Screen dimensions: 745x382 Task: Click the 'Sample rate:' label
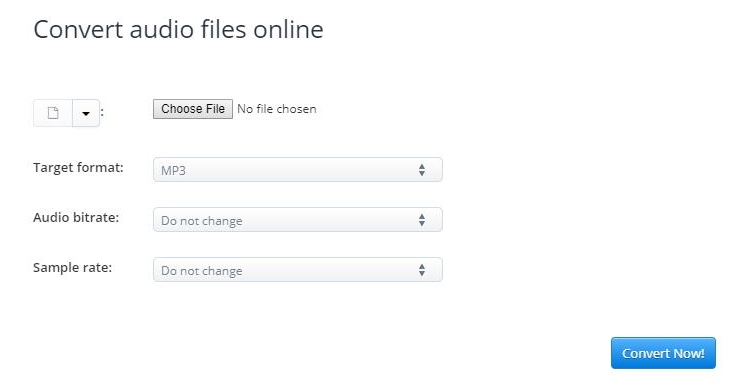tap(73, 267)
